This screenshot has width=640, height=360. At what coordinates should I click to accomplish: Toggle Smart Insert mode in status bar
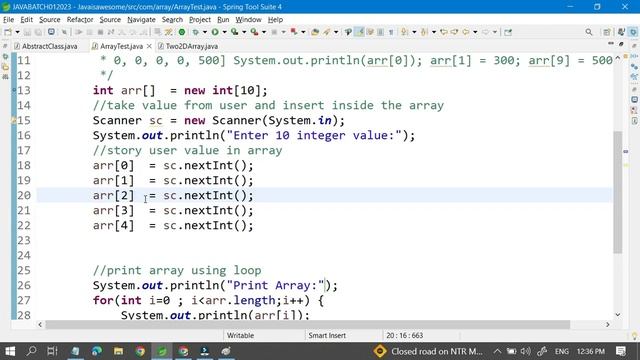pos(327,336)
